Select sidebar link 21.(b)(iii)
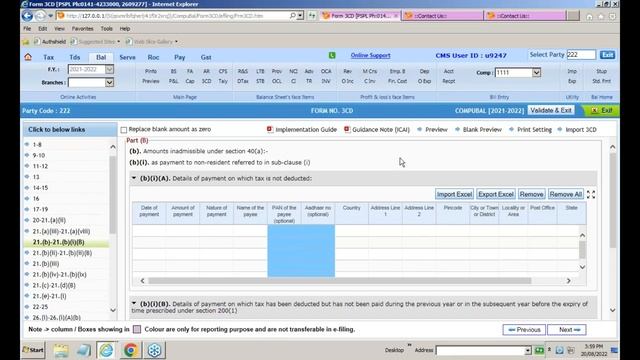The image size is (640, 360). coord(46,264)
